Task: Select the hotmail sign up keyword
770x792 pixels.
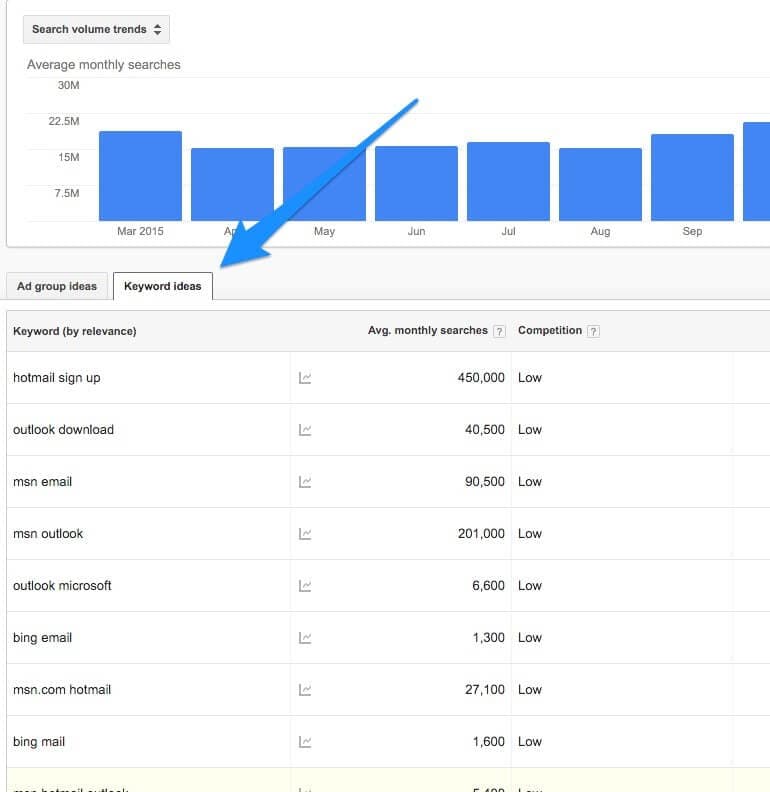Action: 57,378
